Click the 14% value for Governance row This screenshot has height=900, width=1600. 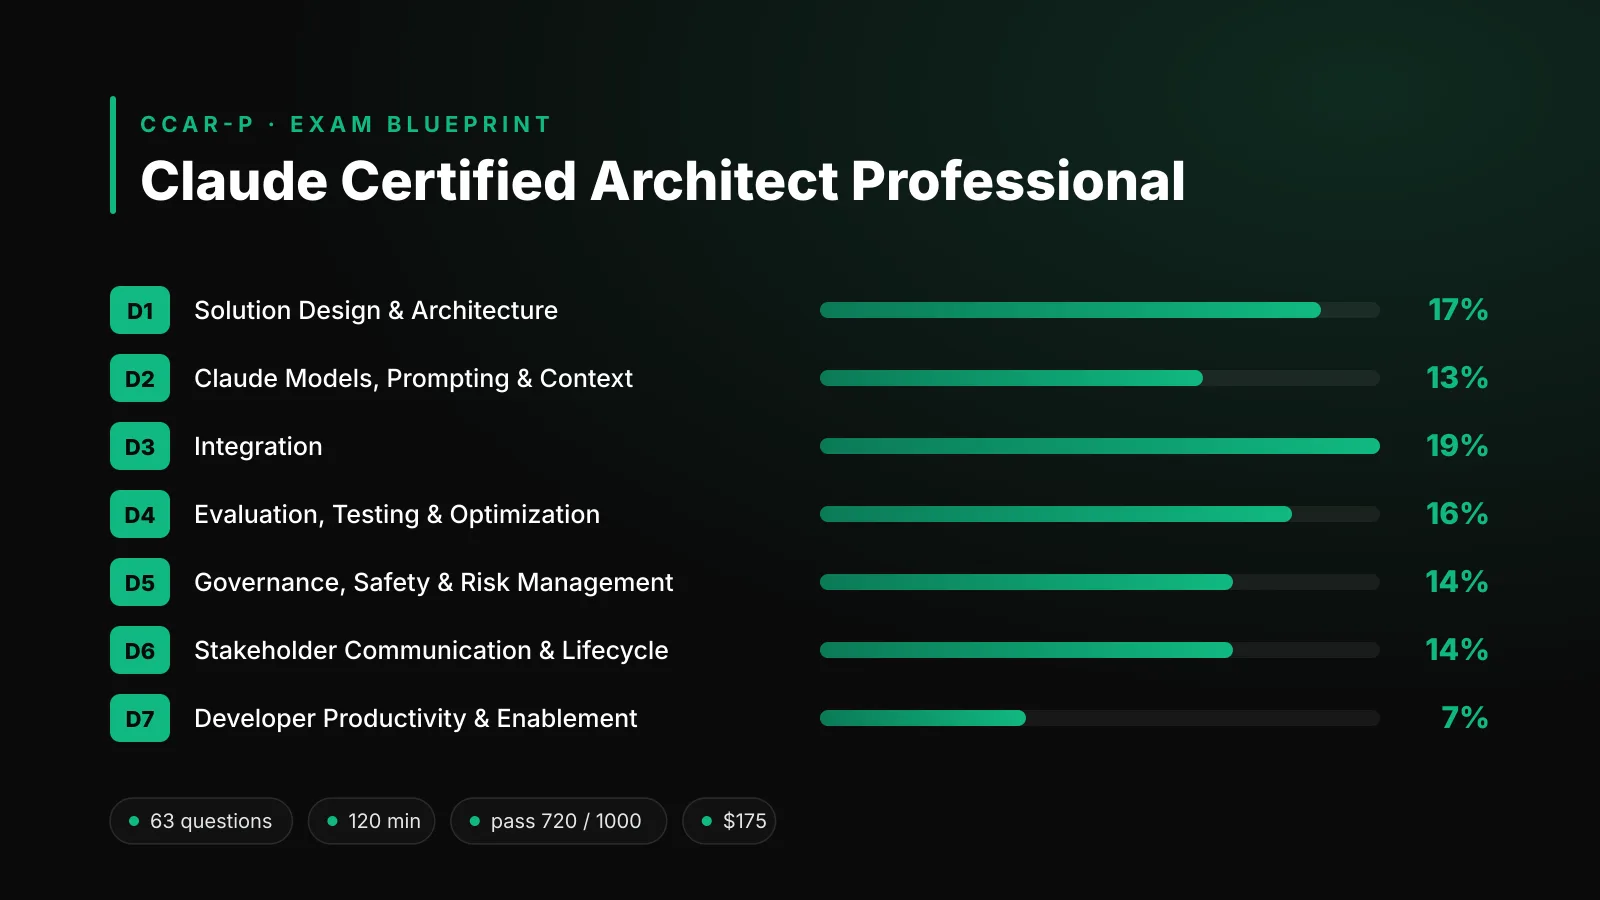tap(1457, 582)
